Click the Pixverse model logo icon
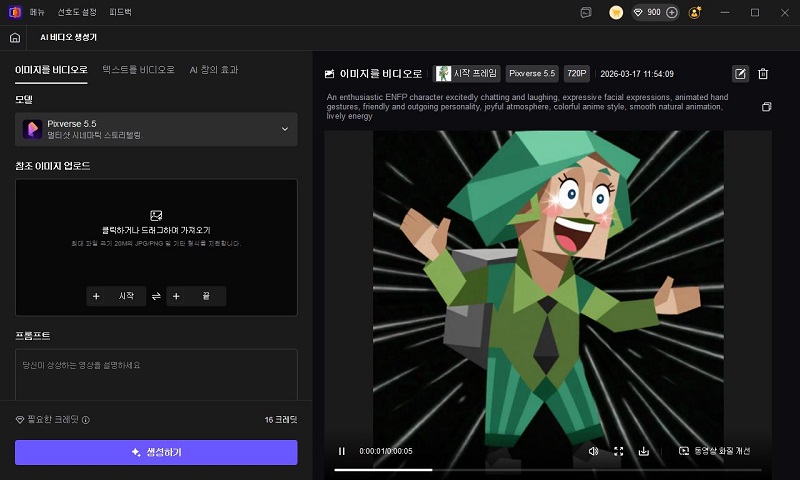The height and width of the screenshot is (480, 800). tap(32, 129)
